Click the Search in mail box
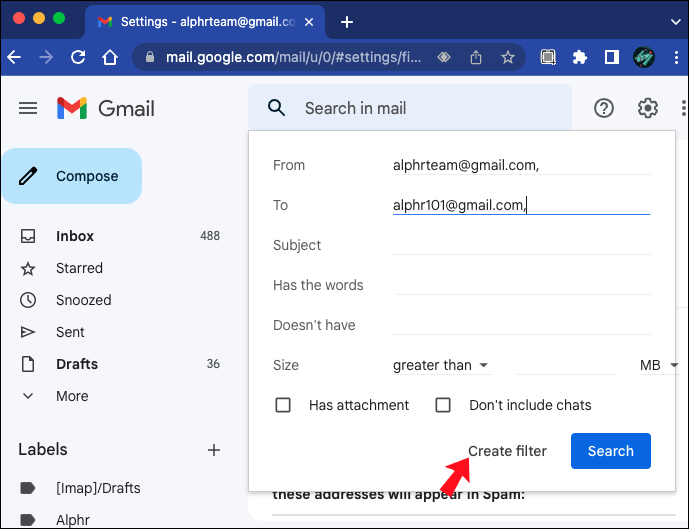This screenshot has height=529, width=689. point(410,108)
